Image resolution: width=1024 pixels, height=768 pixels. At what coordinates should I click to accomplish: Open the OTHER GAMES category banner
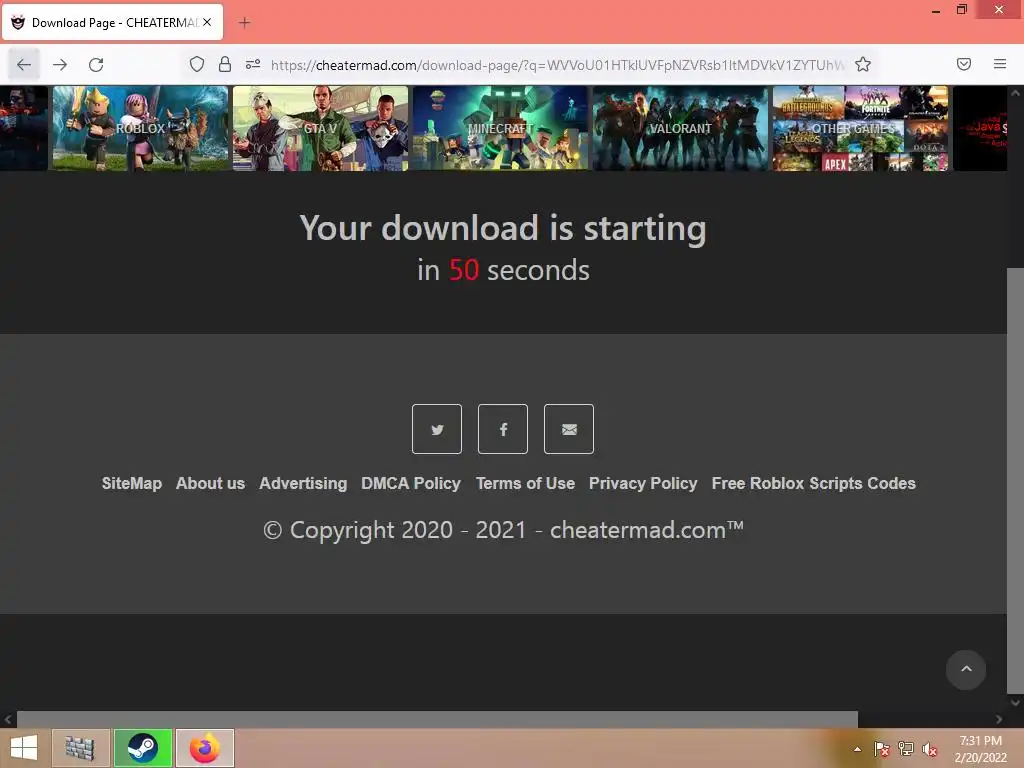[x=860, y=128]
